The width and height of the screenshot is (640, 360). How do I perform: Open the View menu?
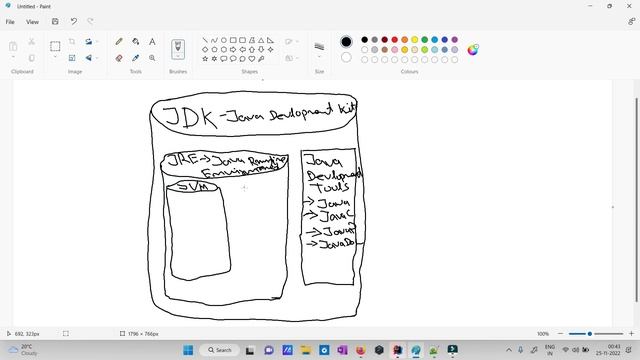32,22
